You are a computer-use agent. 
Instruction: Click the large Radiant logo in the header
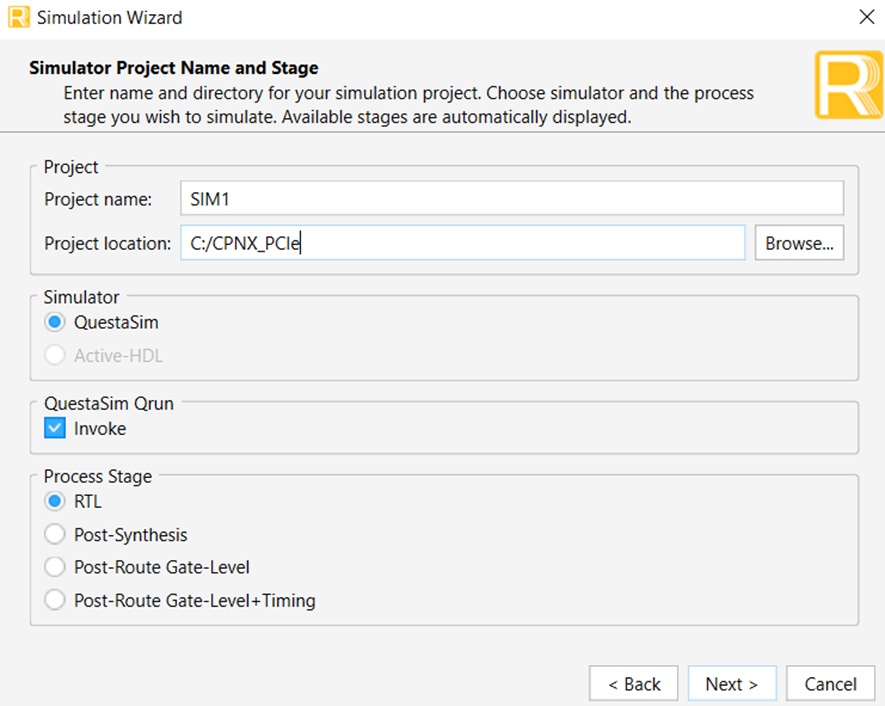tap(849, 85)
